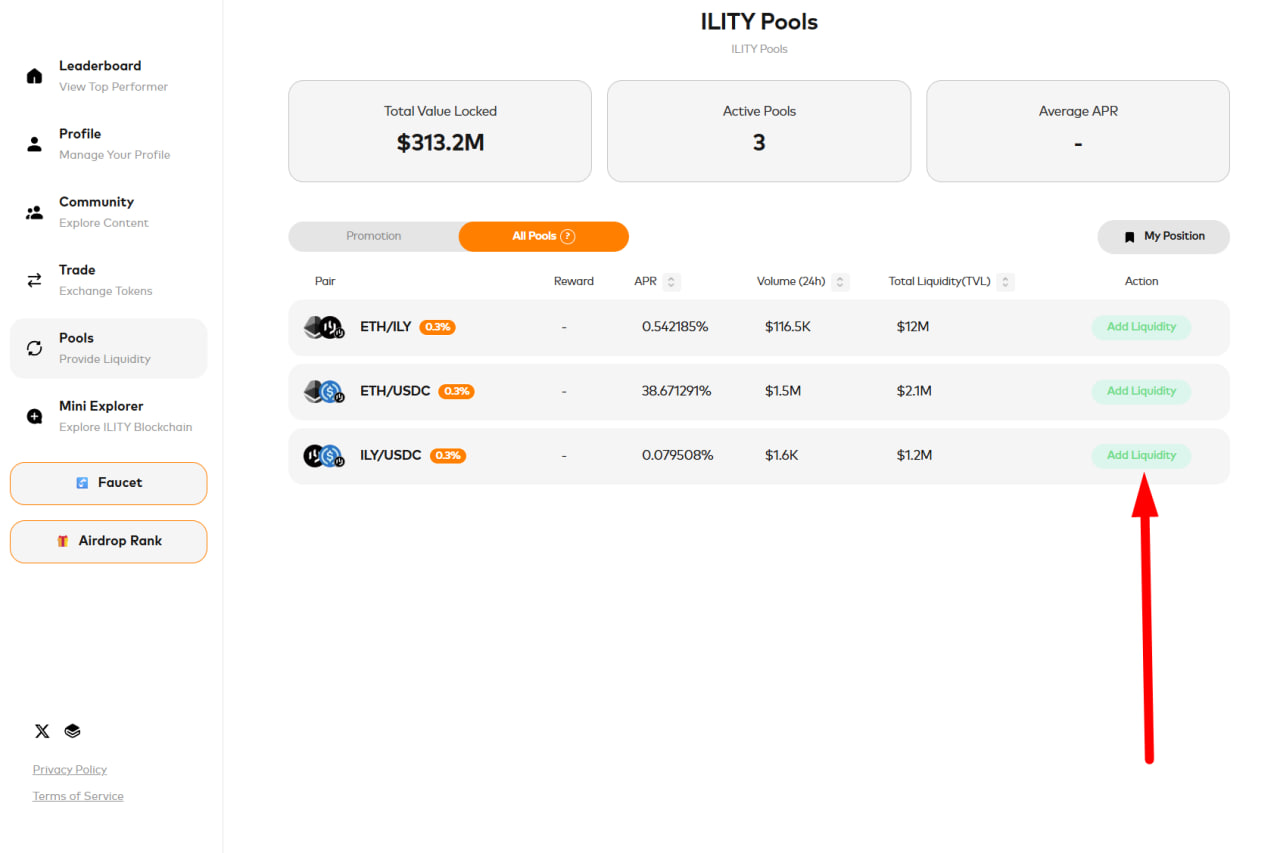The height and width of the screenshot is (853, 1280).
Task: Open the Profile person icon
Action: [x=34, y=144]
